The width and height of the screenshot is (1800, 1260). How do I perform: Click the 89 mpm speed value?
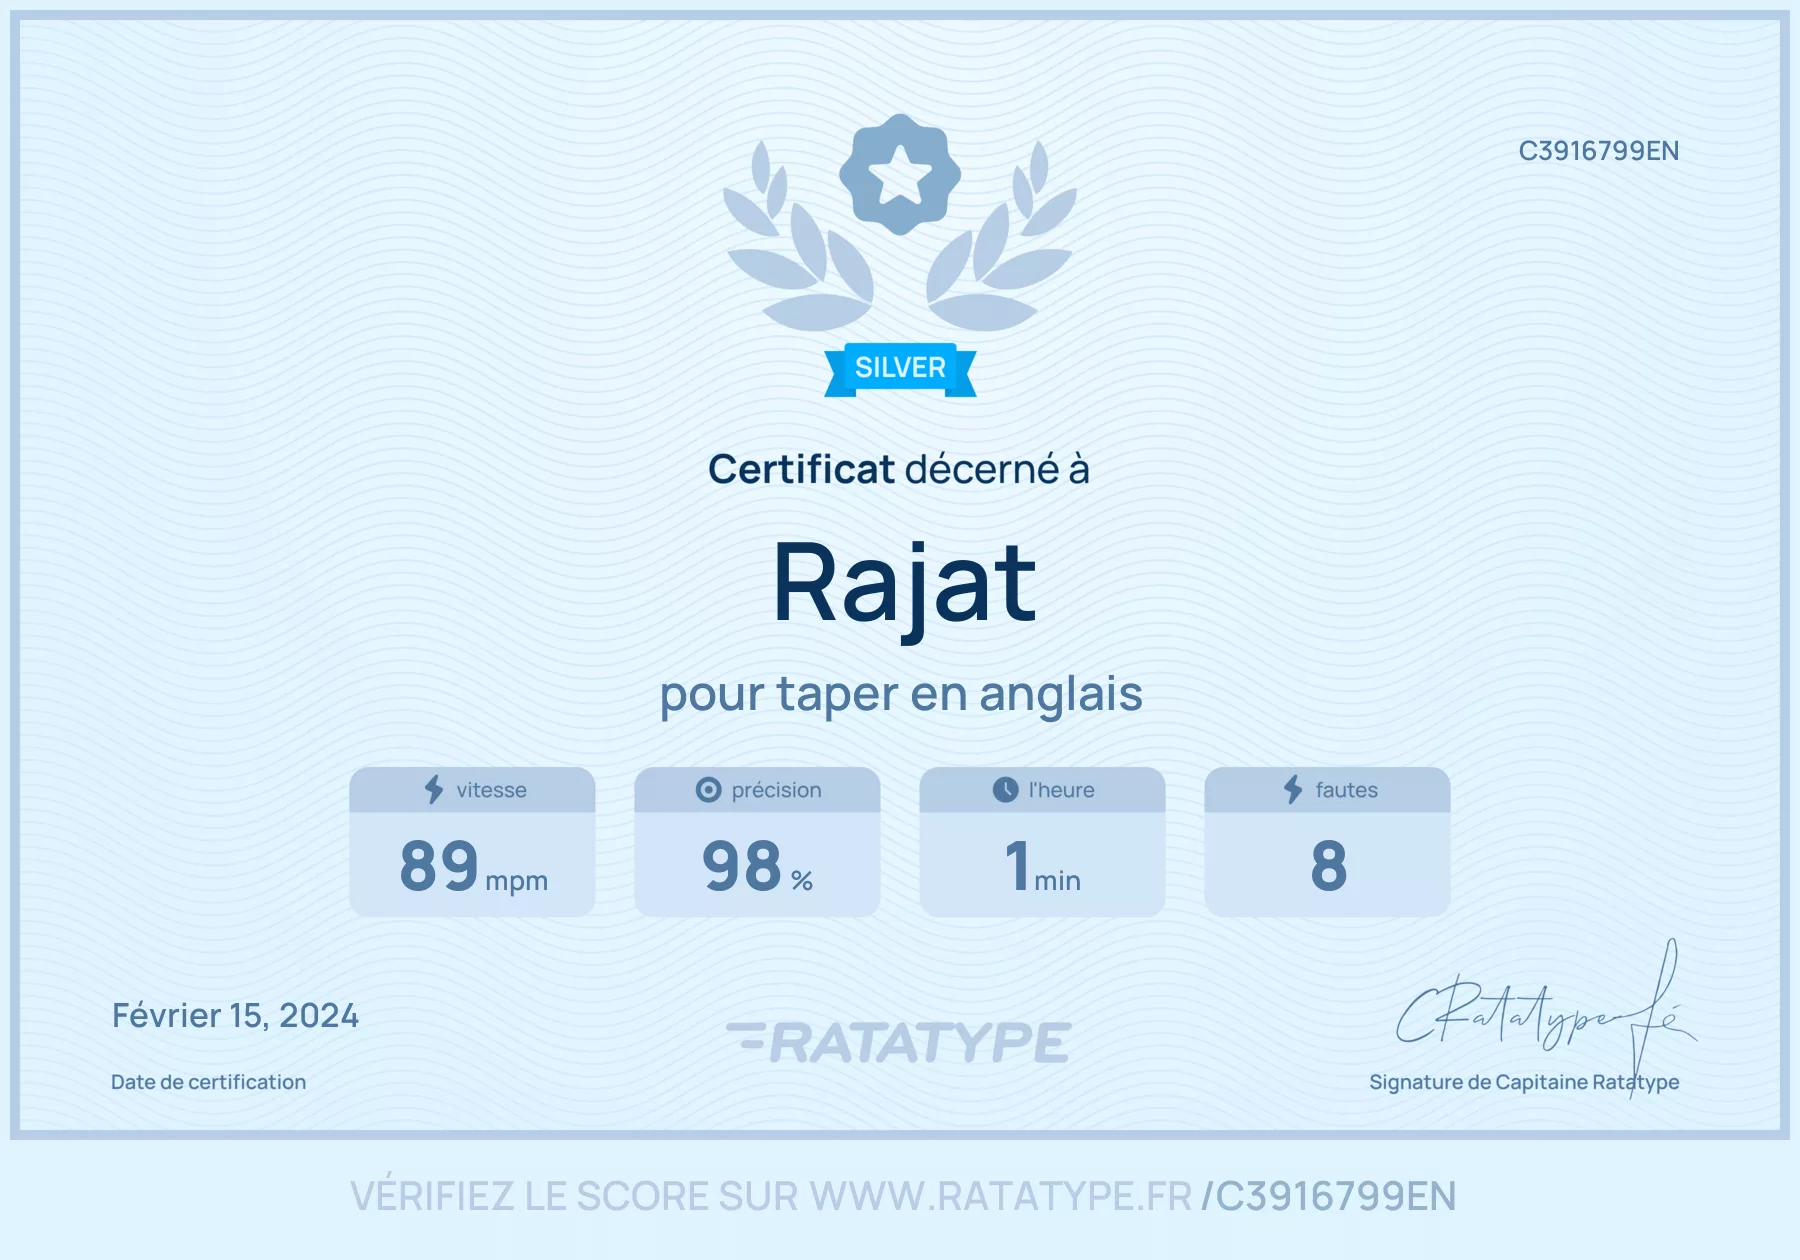(473, 866)
